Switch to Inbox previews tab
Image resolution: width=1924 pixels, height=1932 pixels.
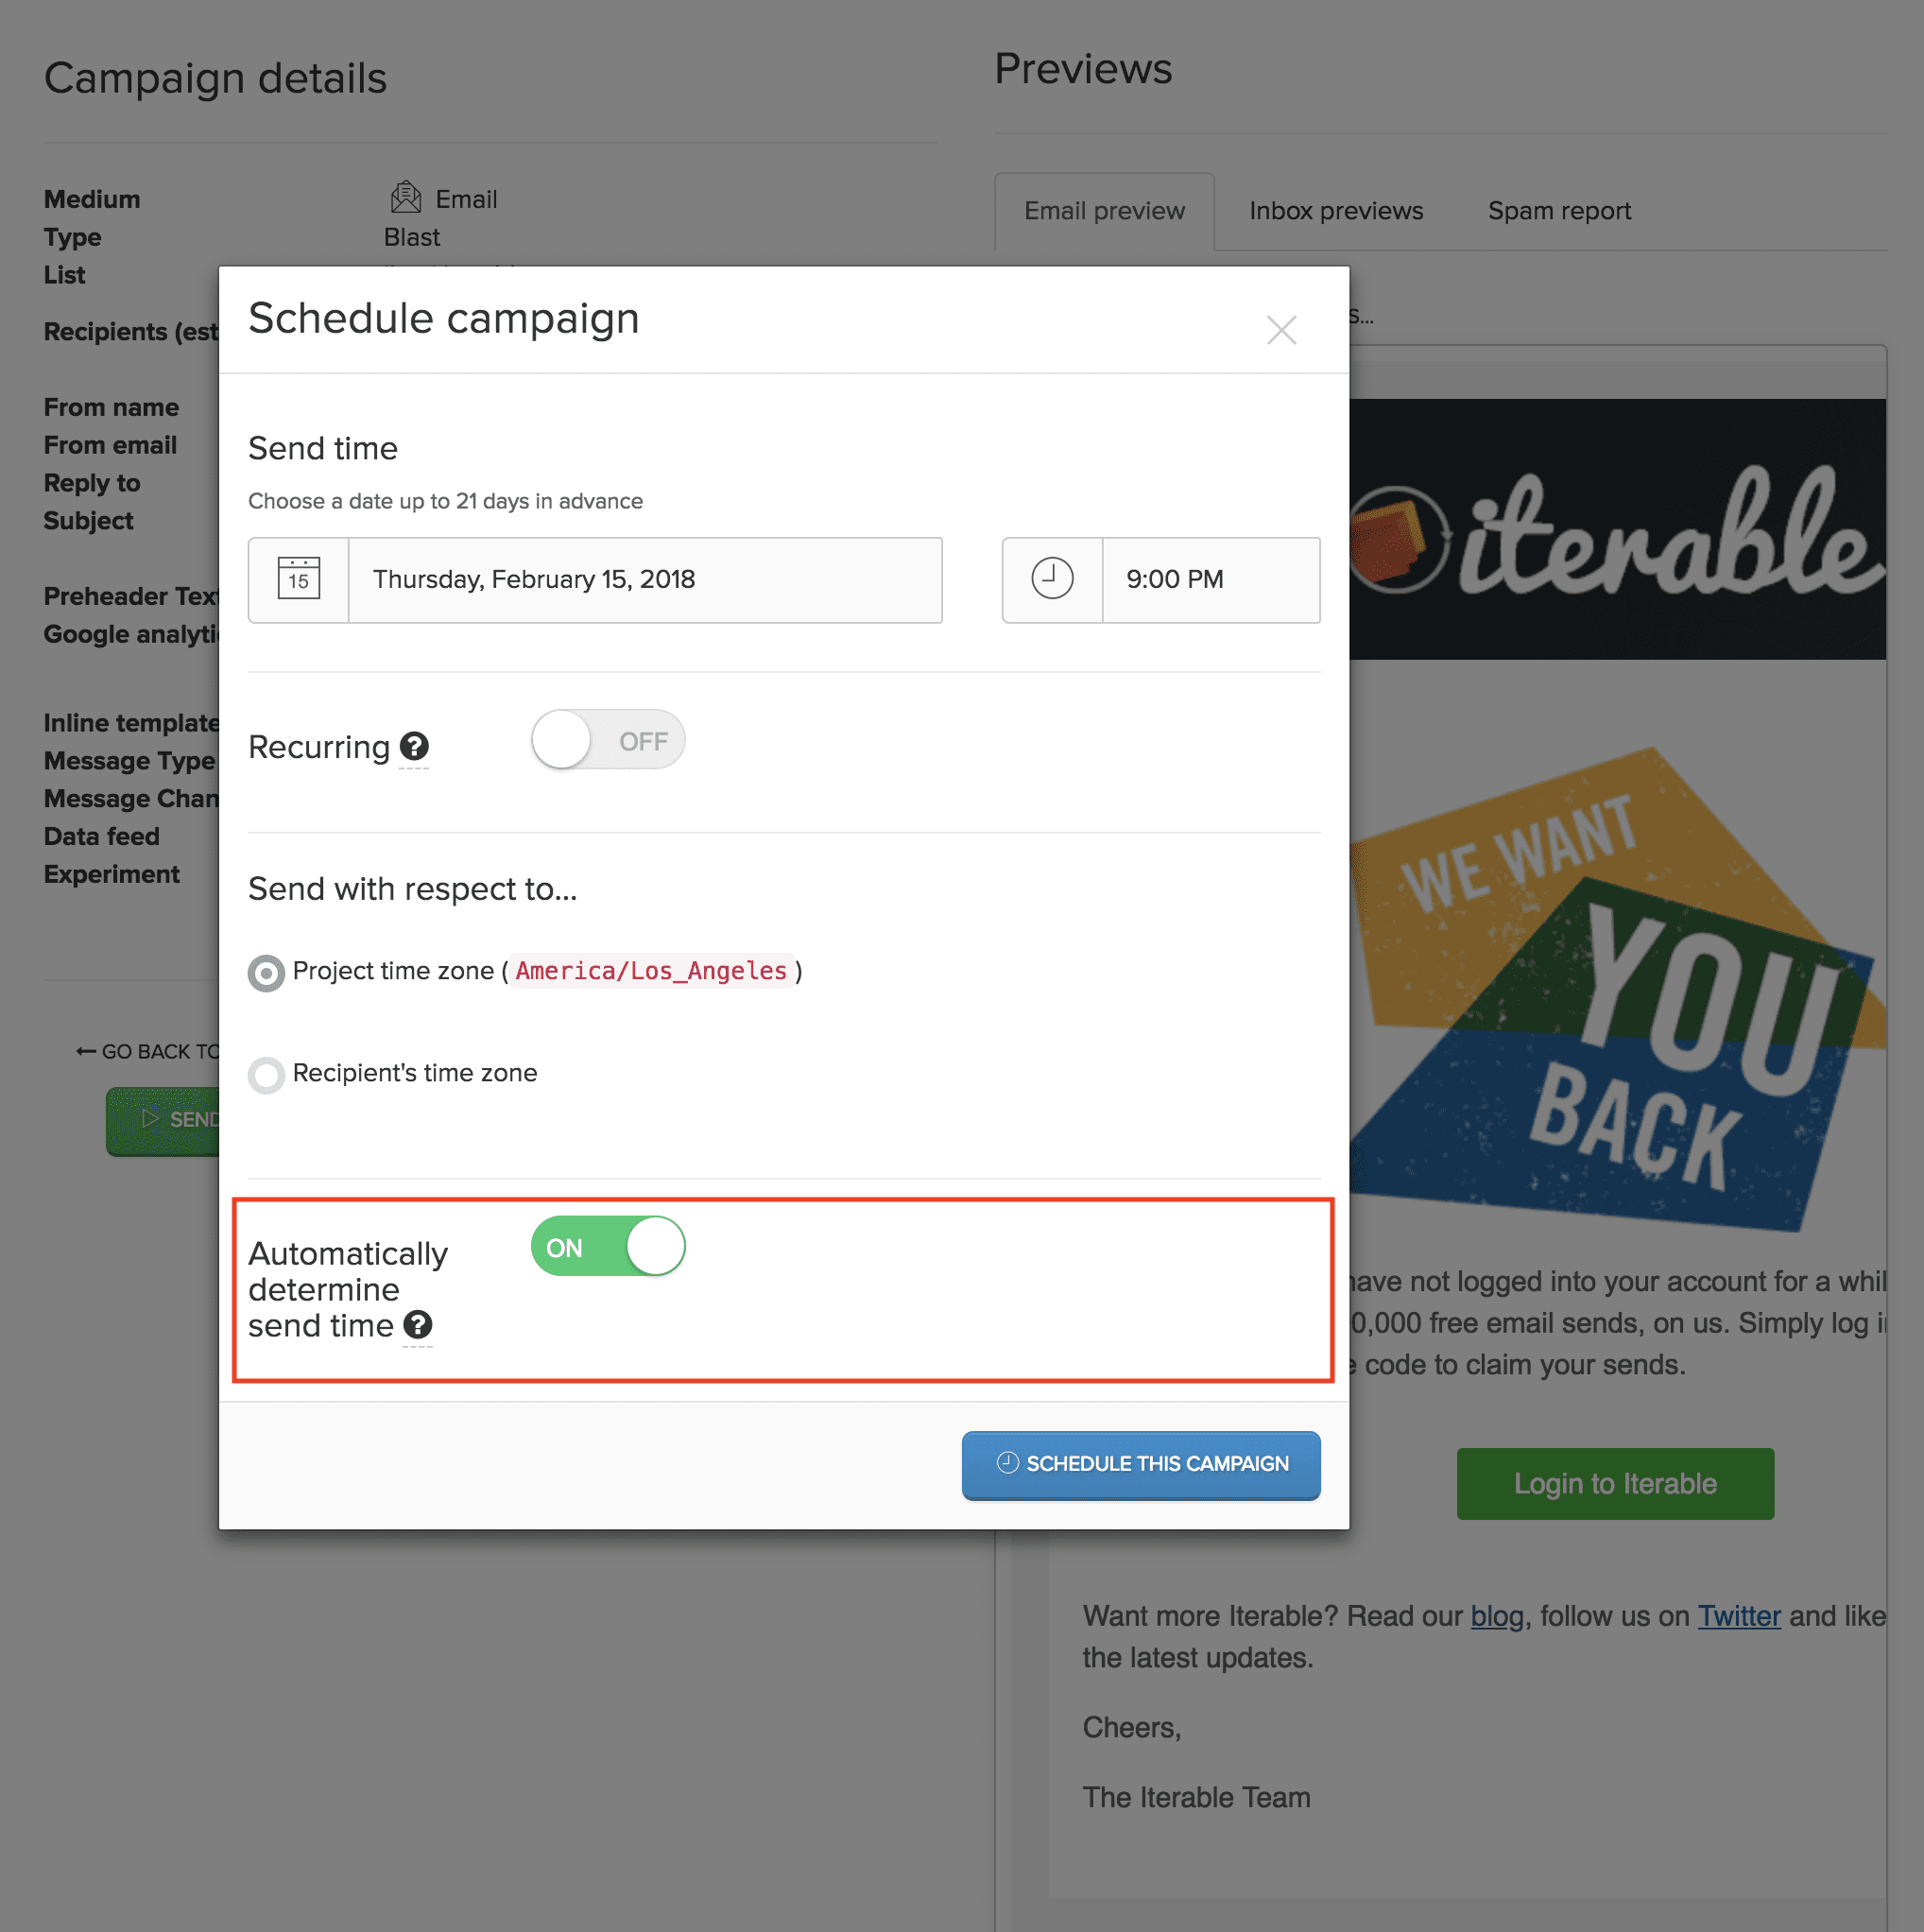pos(1333,210)
